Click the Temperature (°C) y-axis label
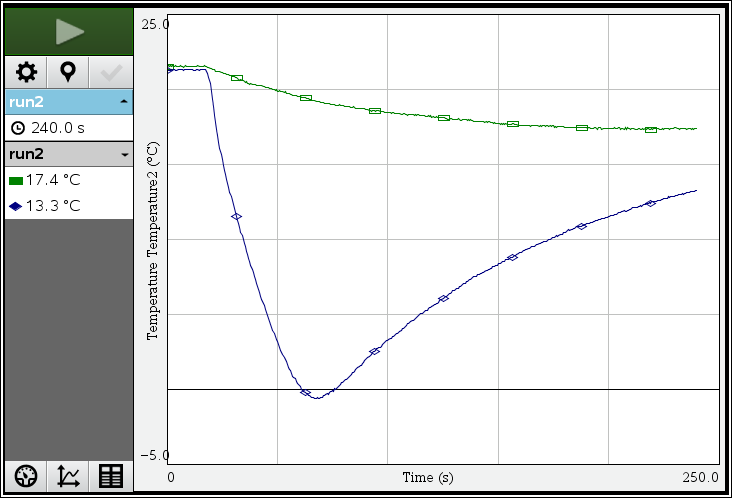 click(153, 240)
